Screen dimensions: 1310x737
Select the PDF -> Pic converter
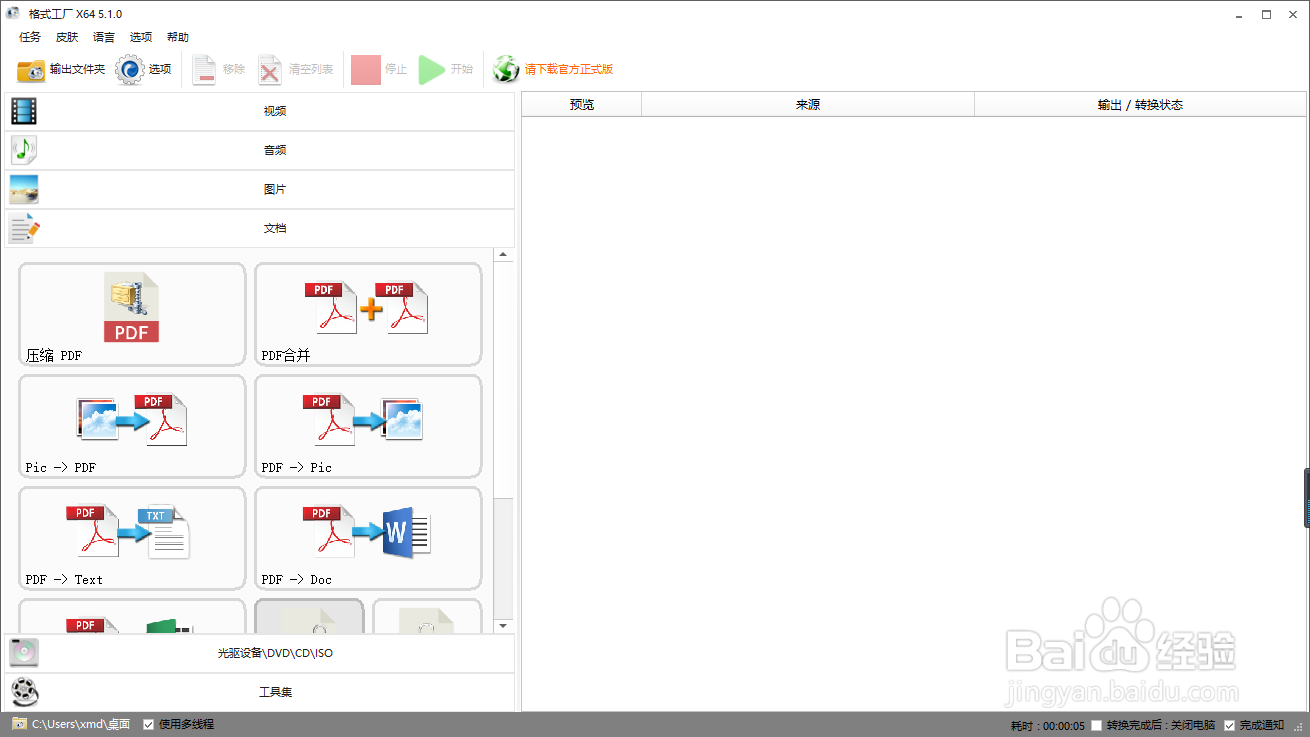click(368, 426)
